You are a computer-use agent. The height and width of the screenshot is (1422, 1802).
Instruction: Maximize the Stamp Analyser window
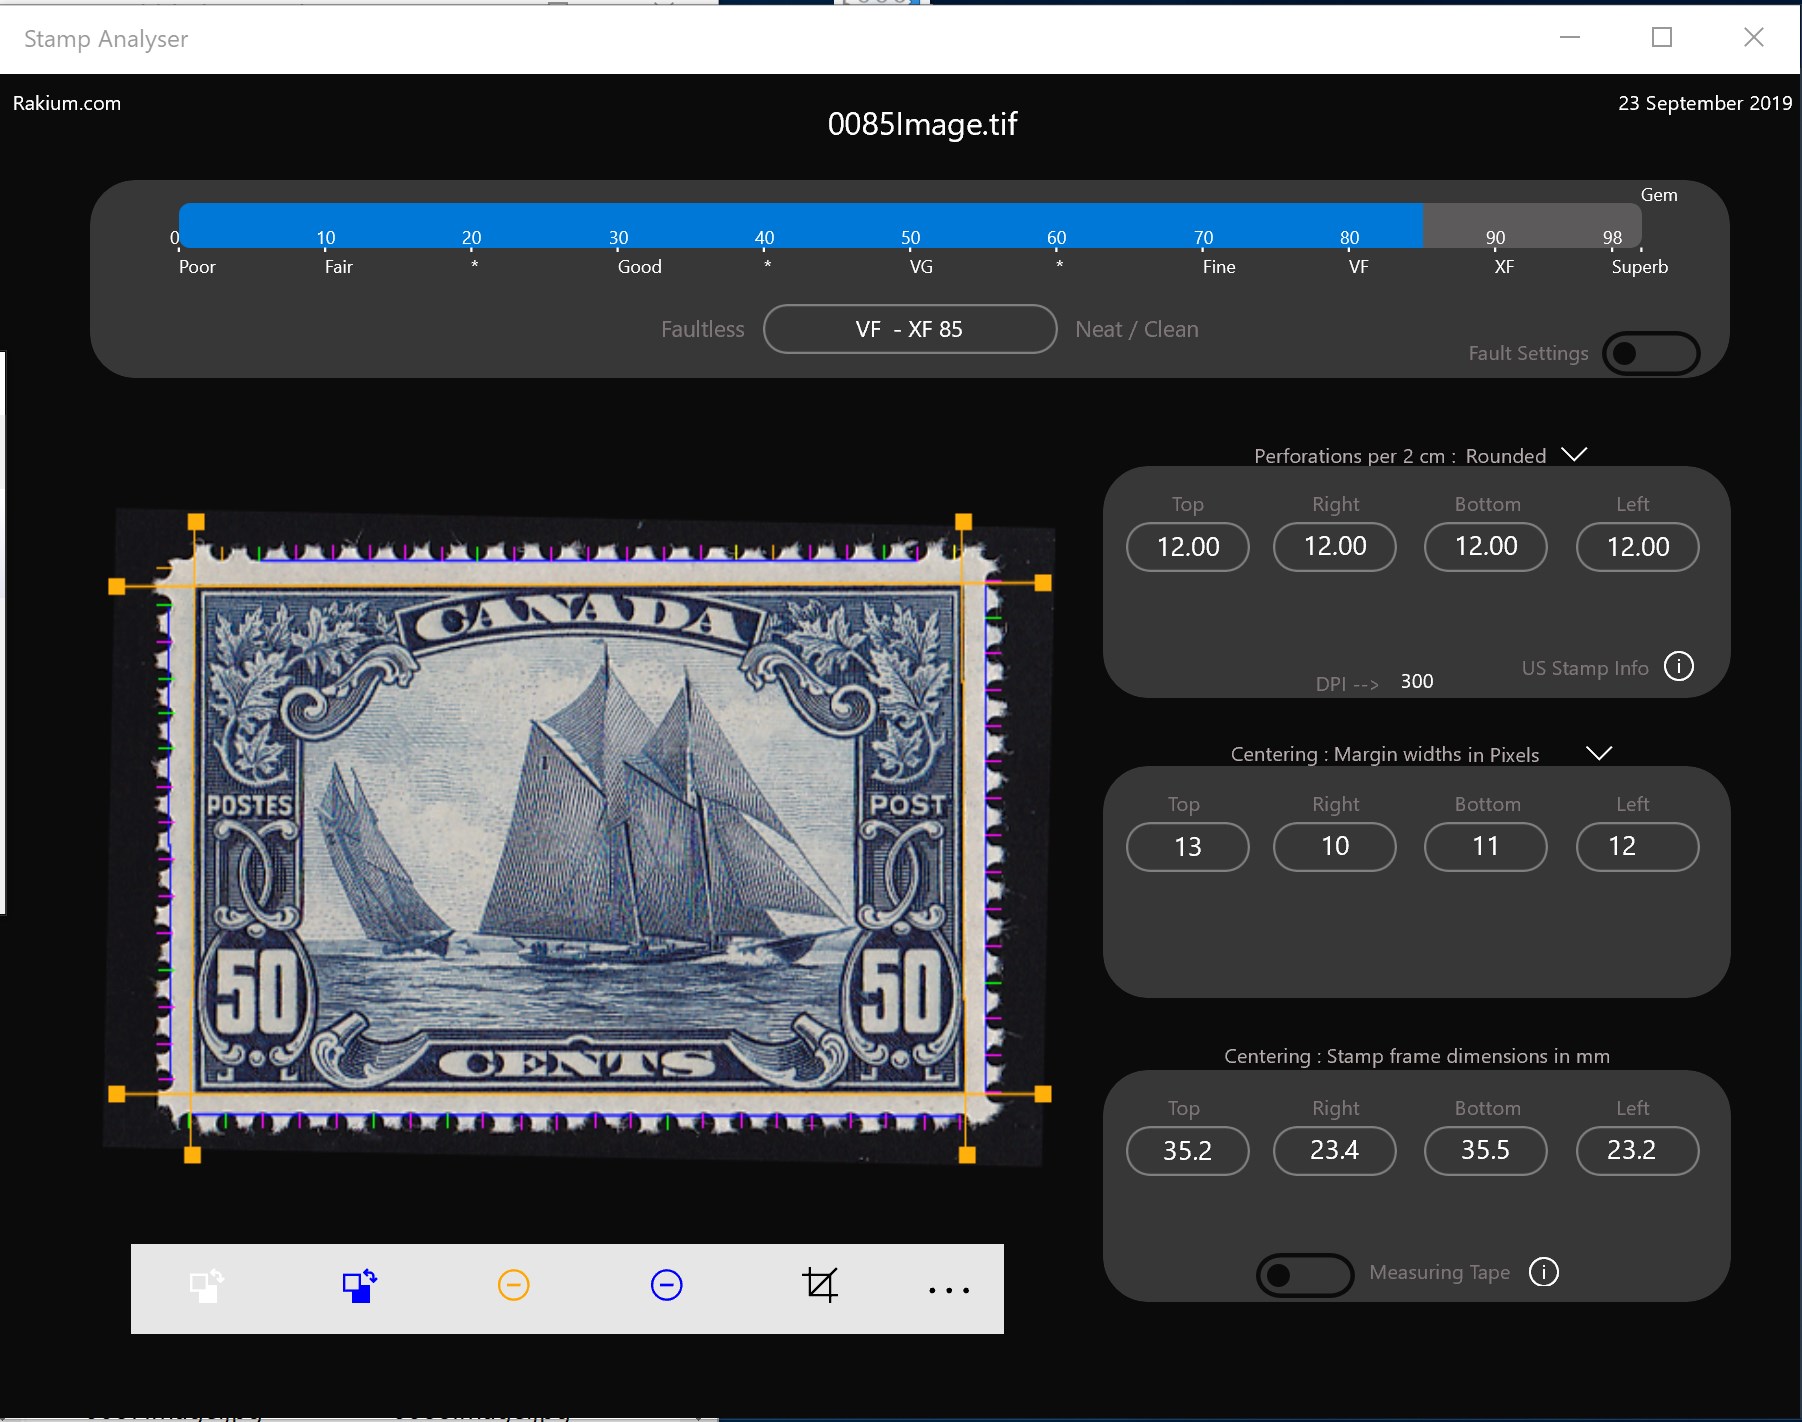(1662, 37)
